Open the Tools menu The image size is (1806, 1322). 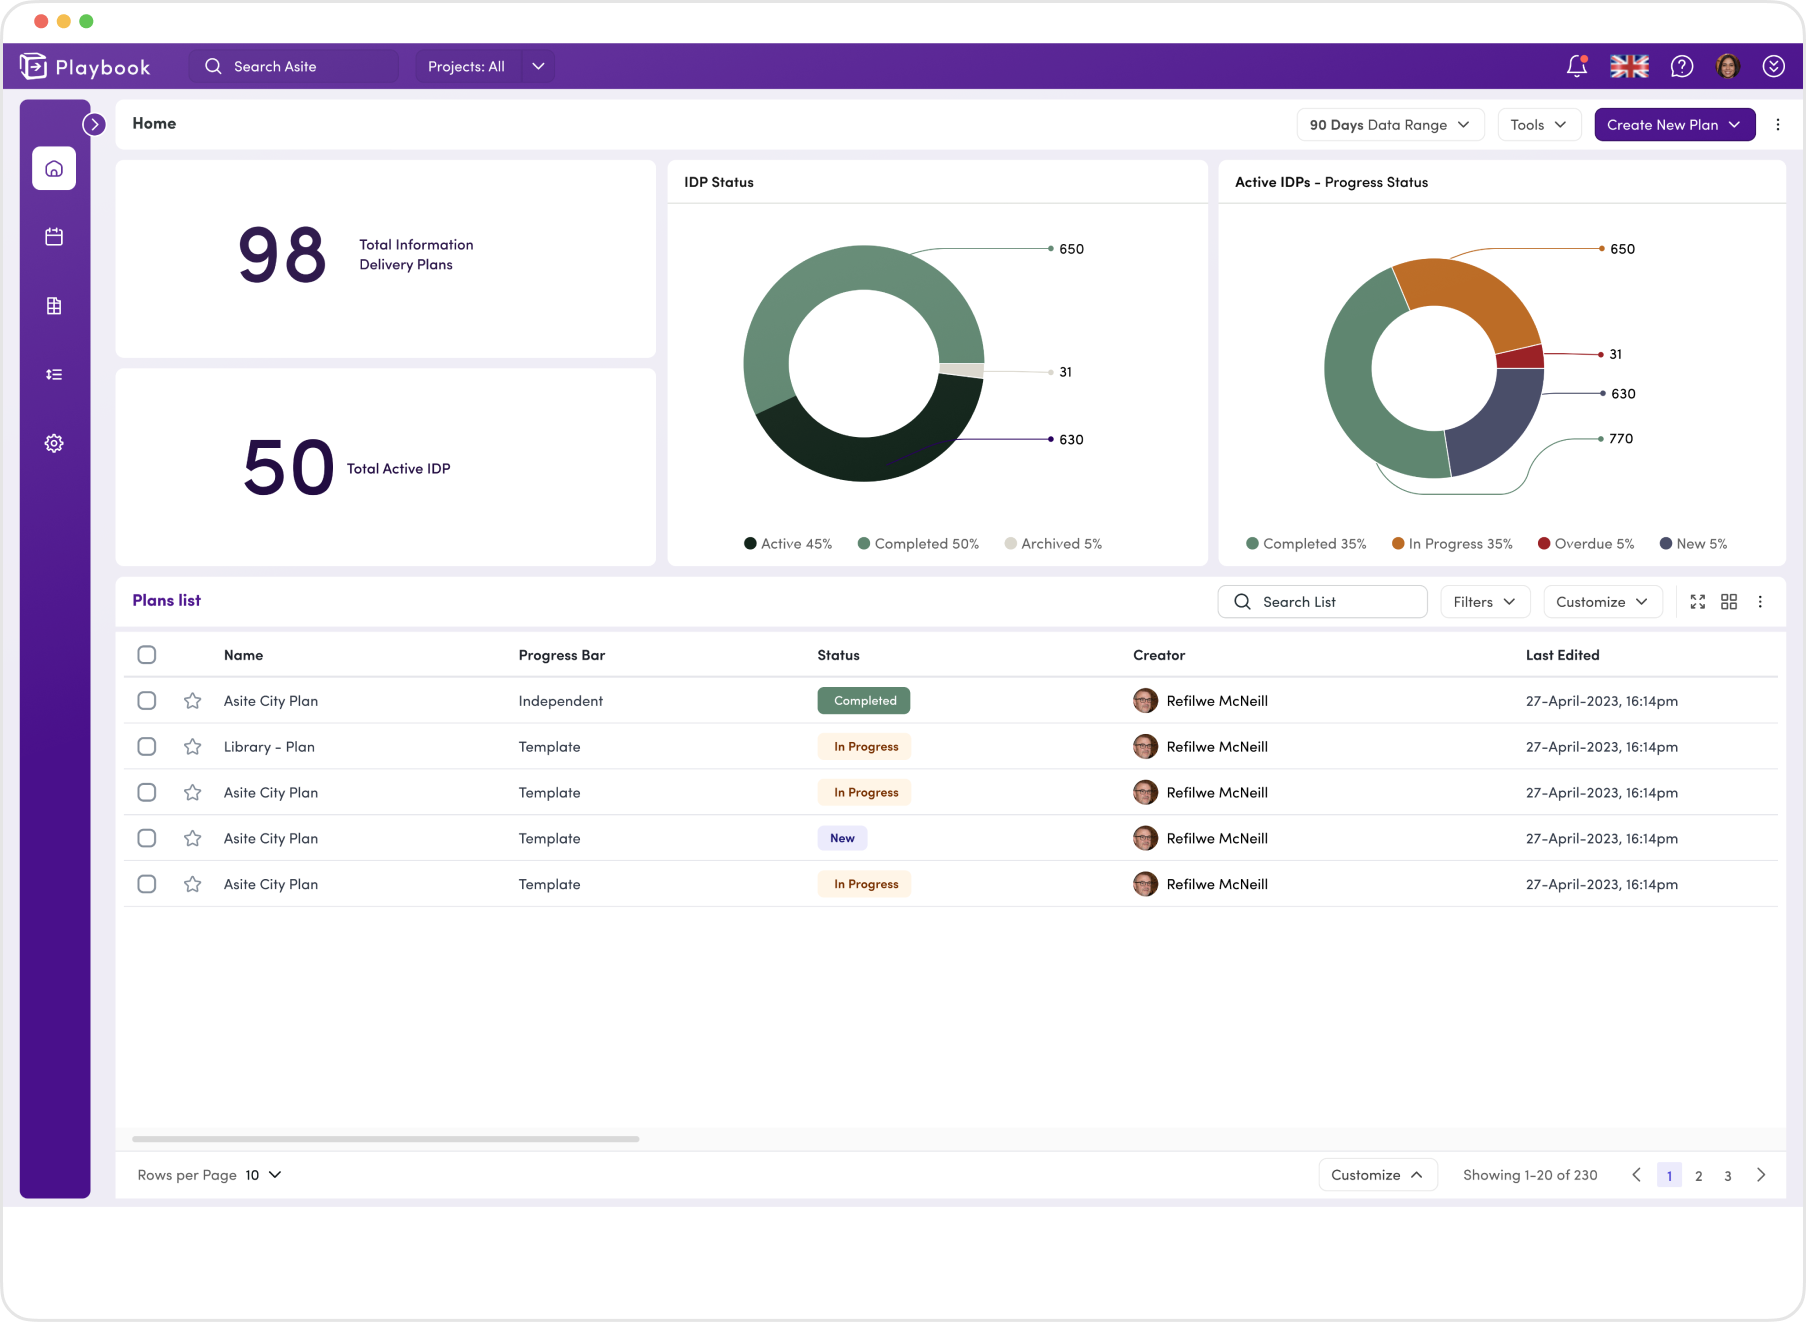tap(1539, 124)
